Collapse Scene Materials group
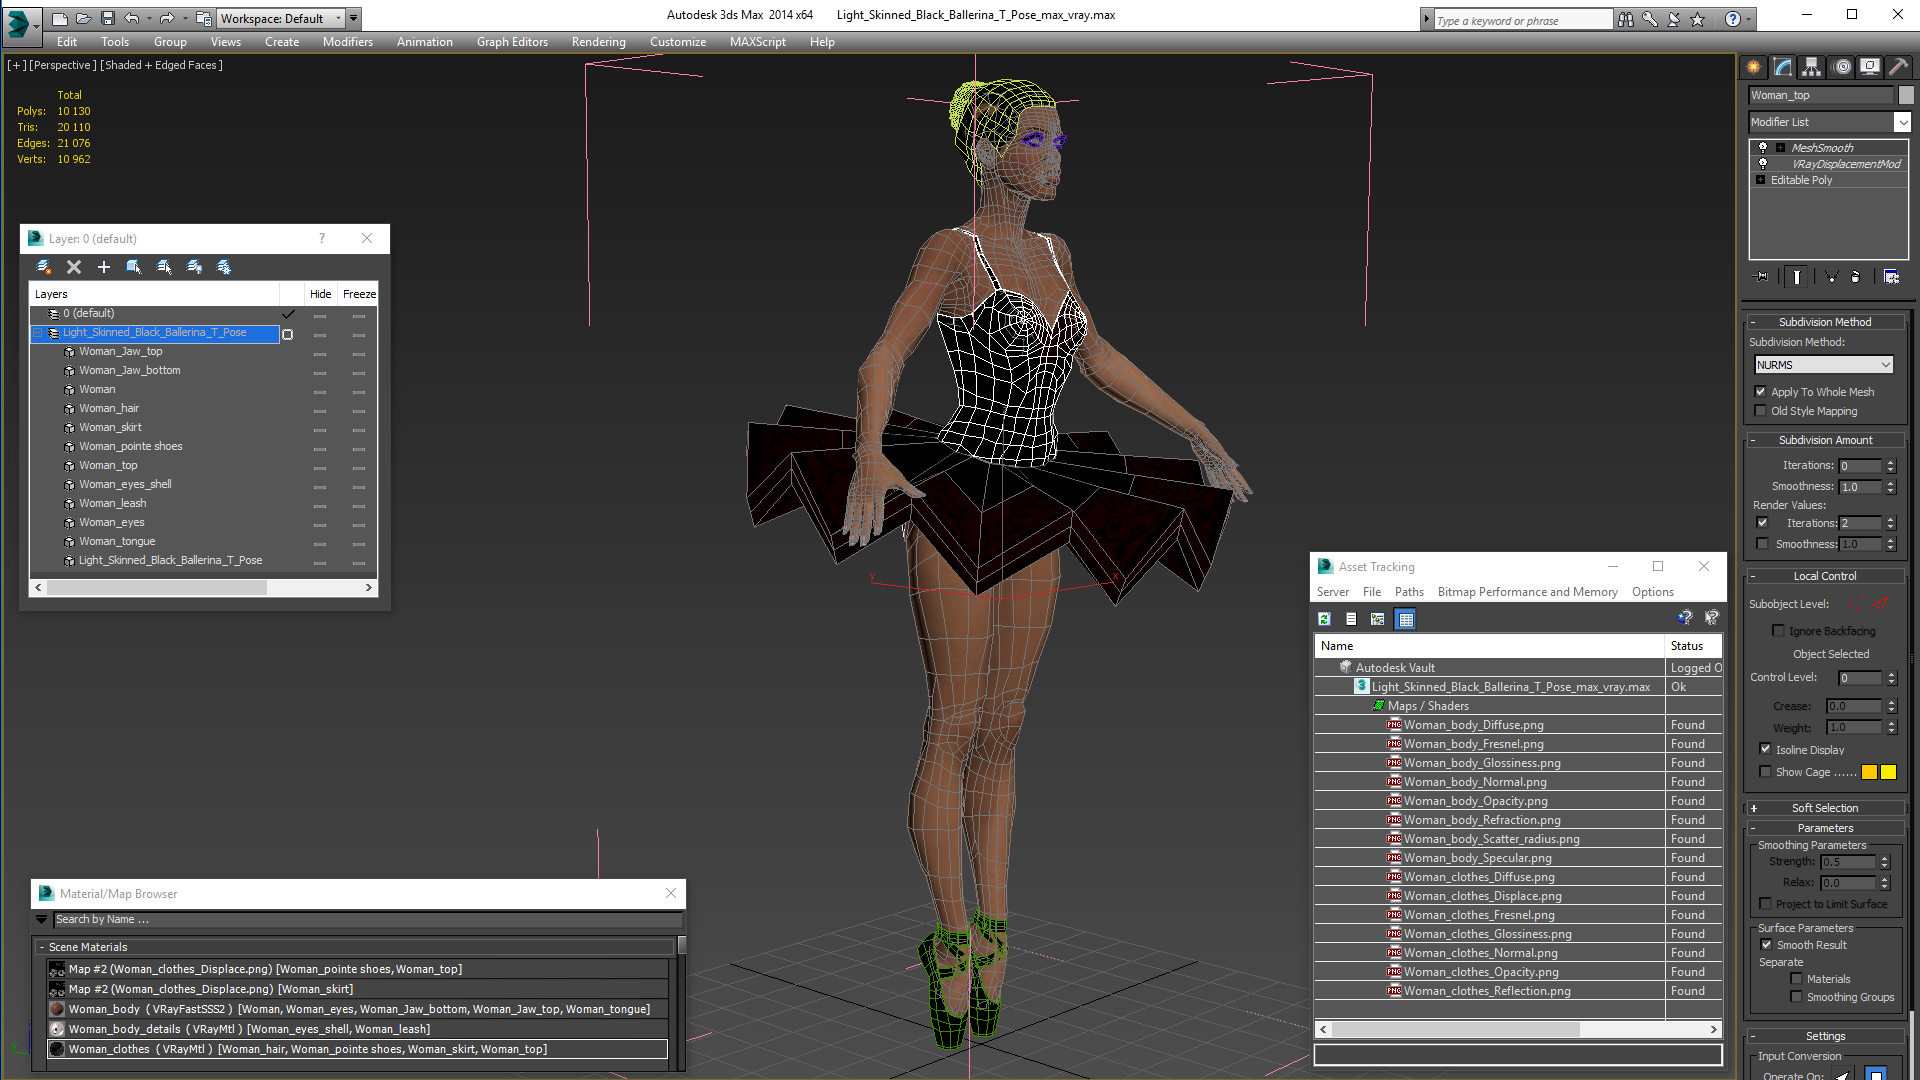Screen dimensions: 1920x1080 41,947
